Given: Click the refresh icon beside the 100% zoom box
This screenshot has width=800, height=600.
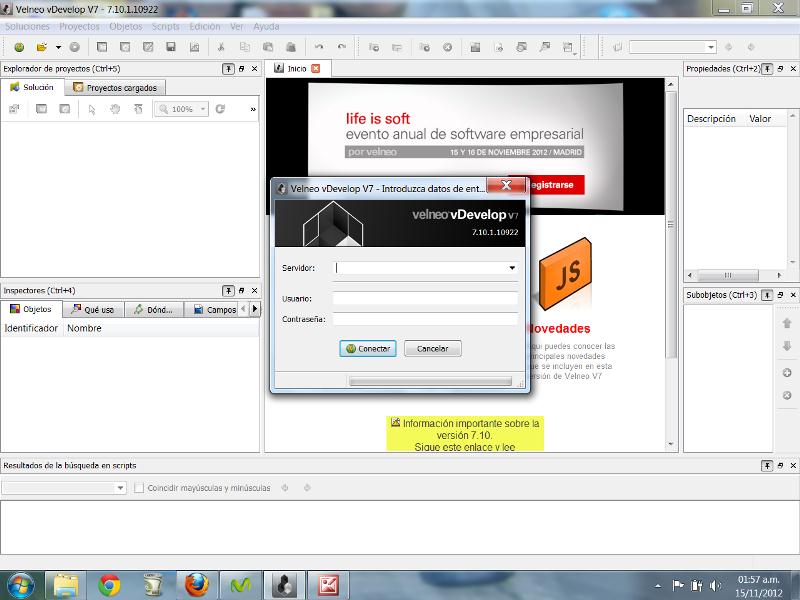Looking at the screenshot, I should [x=220, y=109].
